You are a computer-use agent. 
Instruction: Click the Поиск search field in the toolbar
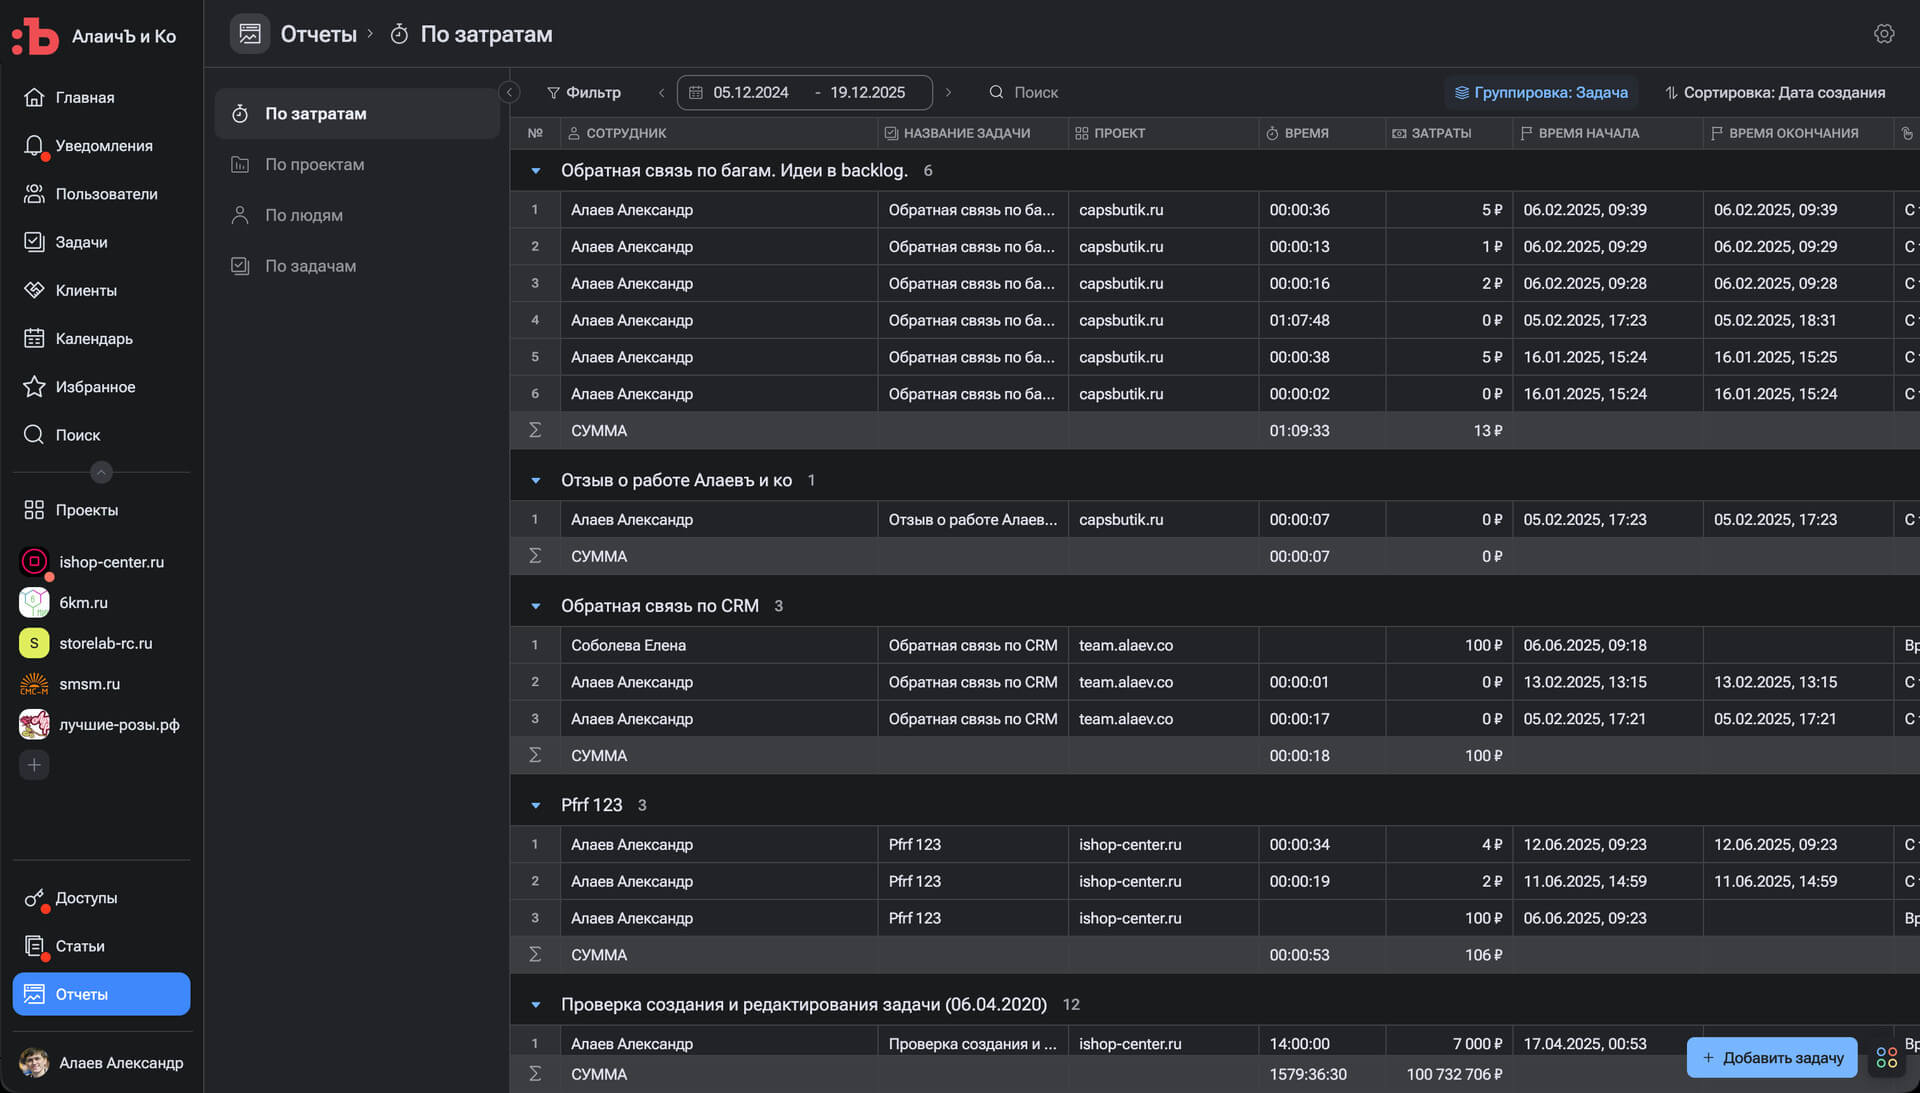coord(1035,92)
